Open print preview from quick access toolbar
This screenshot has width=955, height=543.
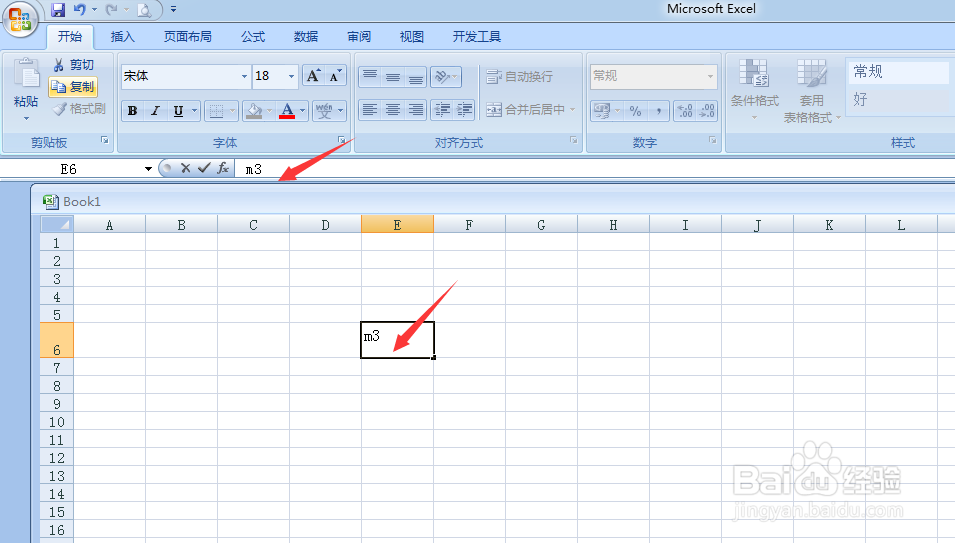point(144,10)
